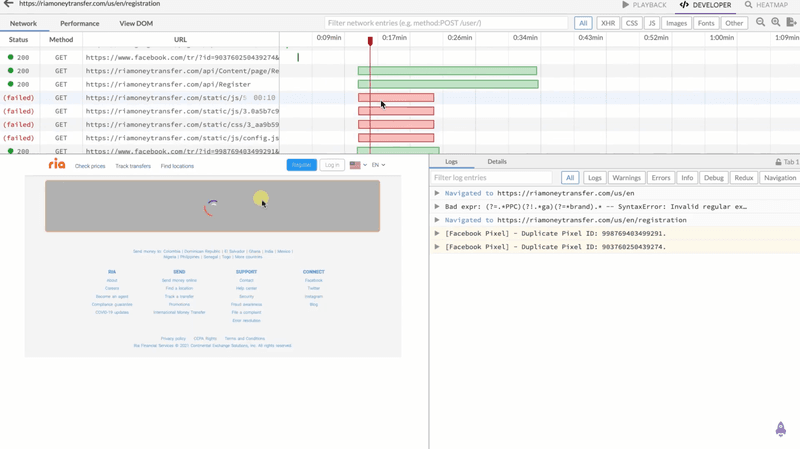Viewport: 800px width, 449px height.
Task: Filter network entries by JS
Action: (x=652, y=23)
